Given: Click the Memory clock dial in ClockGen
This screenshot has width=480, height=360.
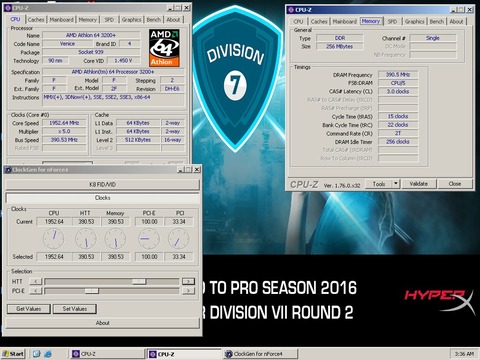Looking at the screenshot, I should pyautogui.click(x=115, y=239).
